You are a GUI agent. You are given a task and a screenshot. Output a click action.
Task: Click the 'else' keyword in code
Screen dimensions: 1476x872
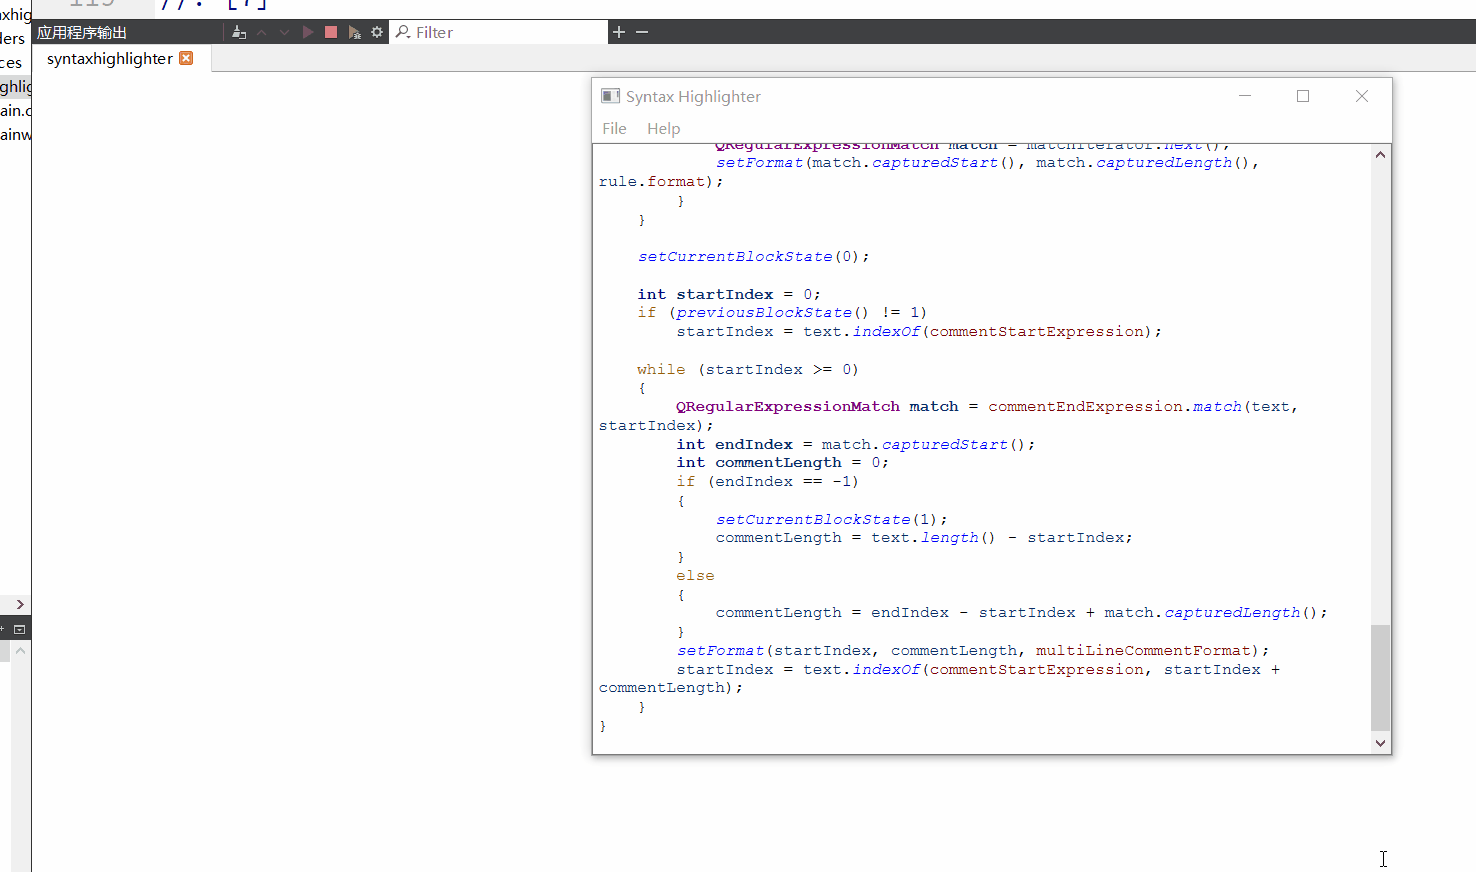click(x=695, y=576)
